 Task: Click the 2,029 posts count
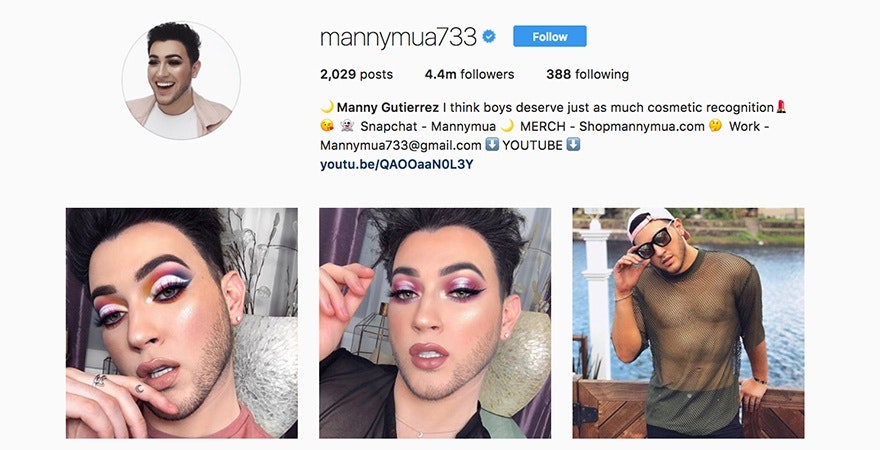(356, 74)
